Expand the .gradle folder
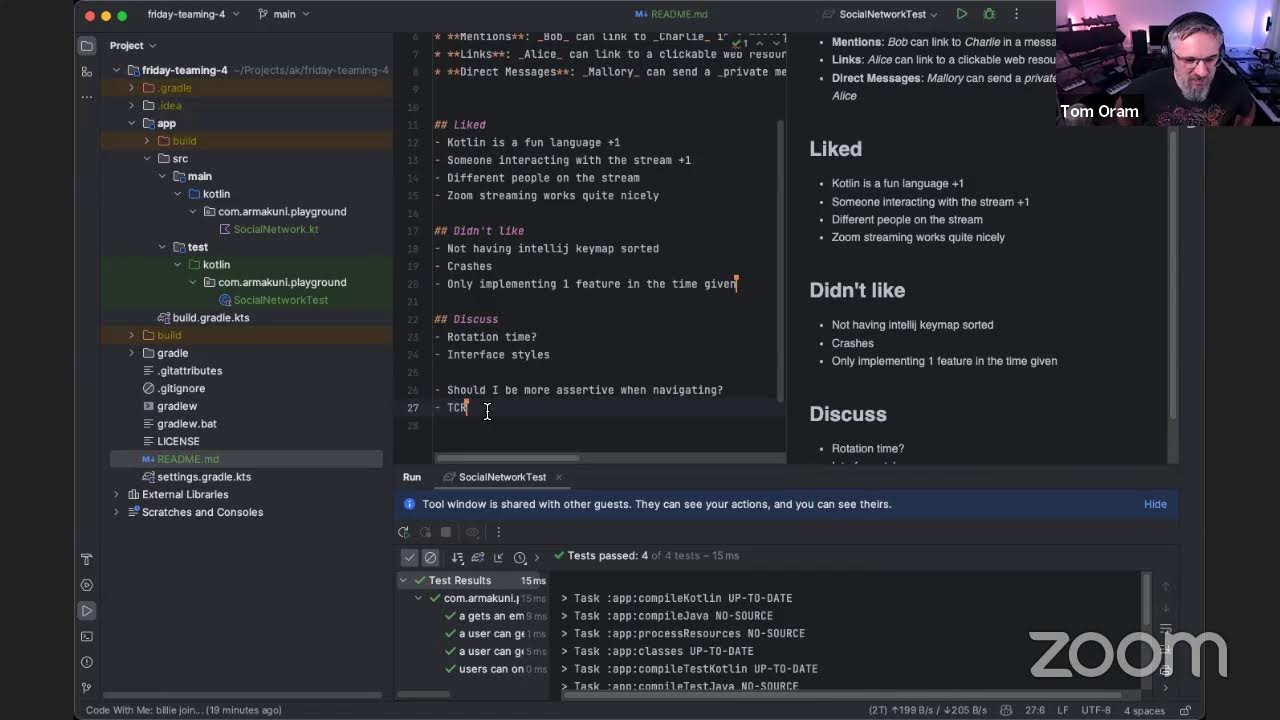This screenshot has height=720, width=1280. coord(132,88)
